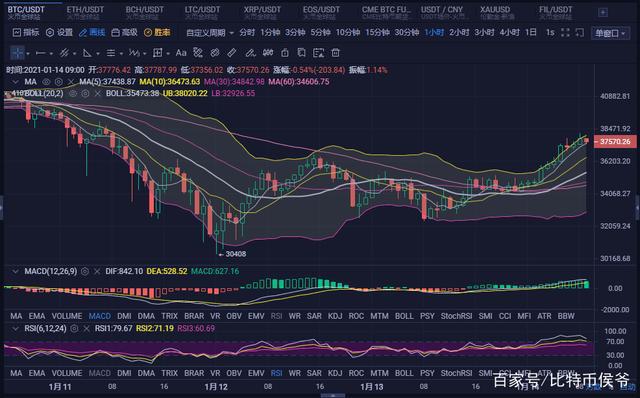Open MA indicator settings gear

point(58,82)
